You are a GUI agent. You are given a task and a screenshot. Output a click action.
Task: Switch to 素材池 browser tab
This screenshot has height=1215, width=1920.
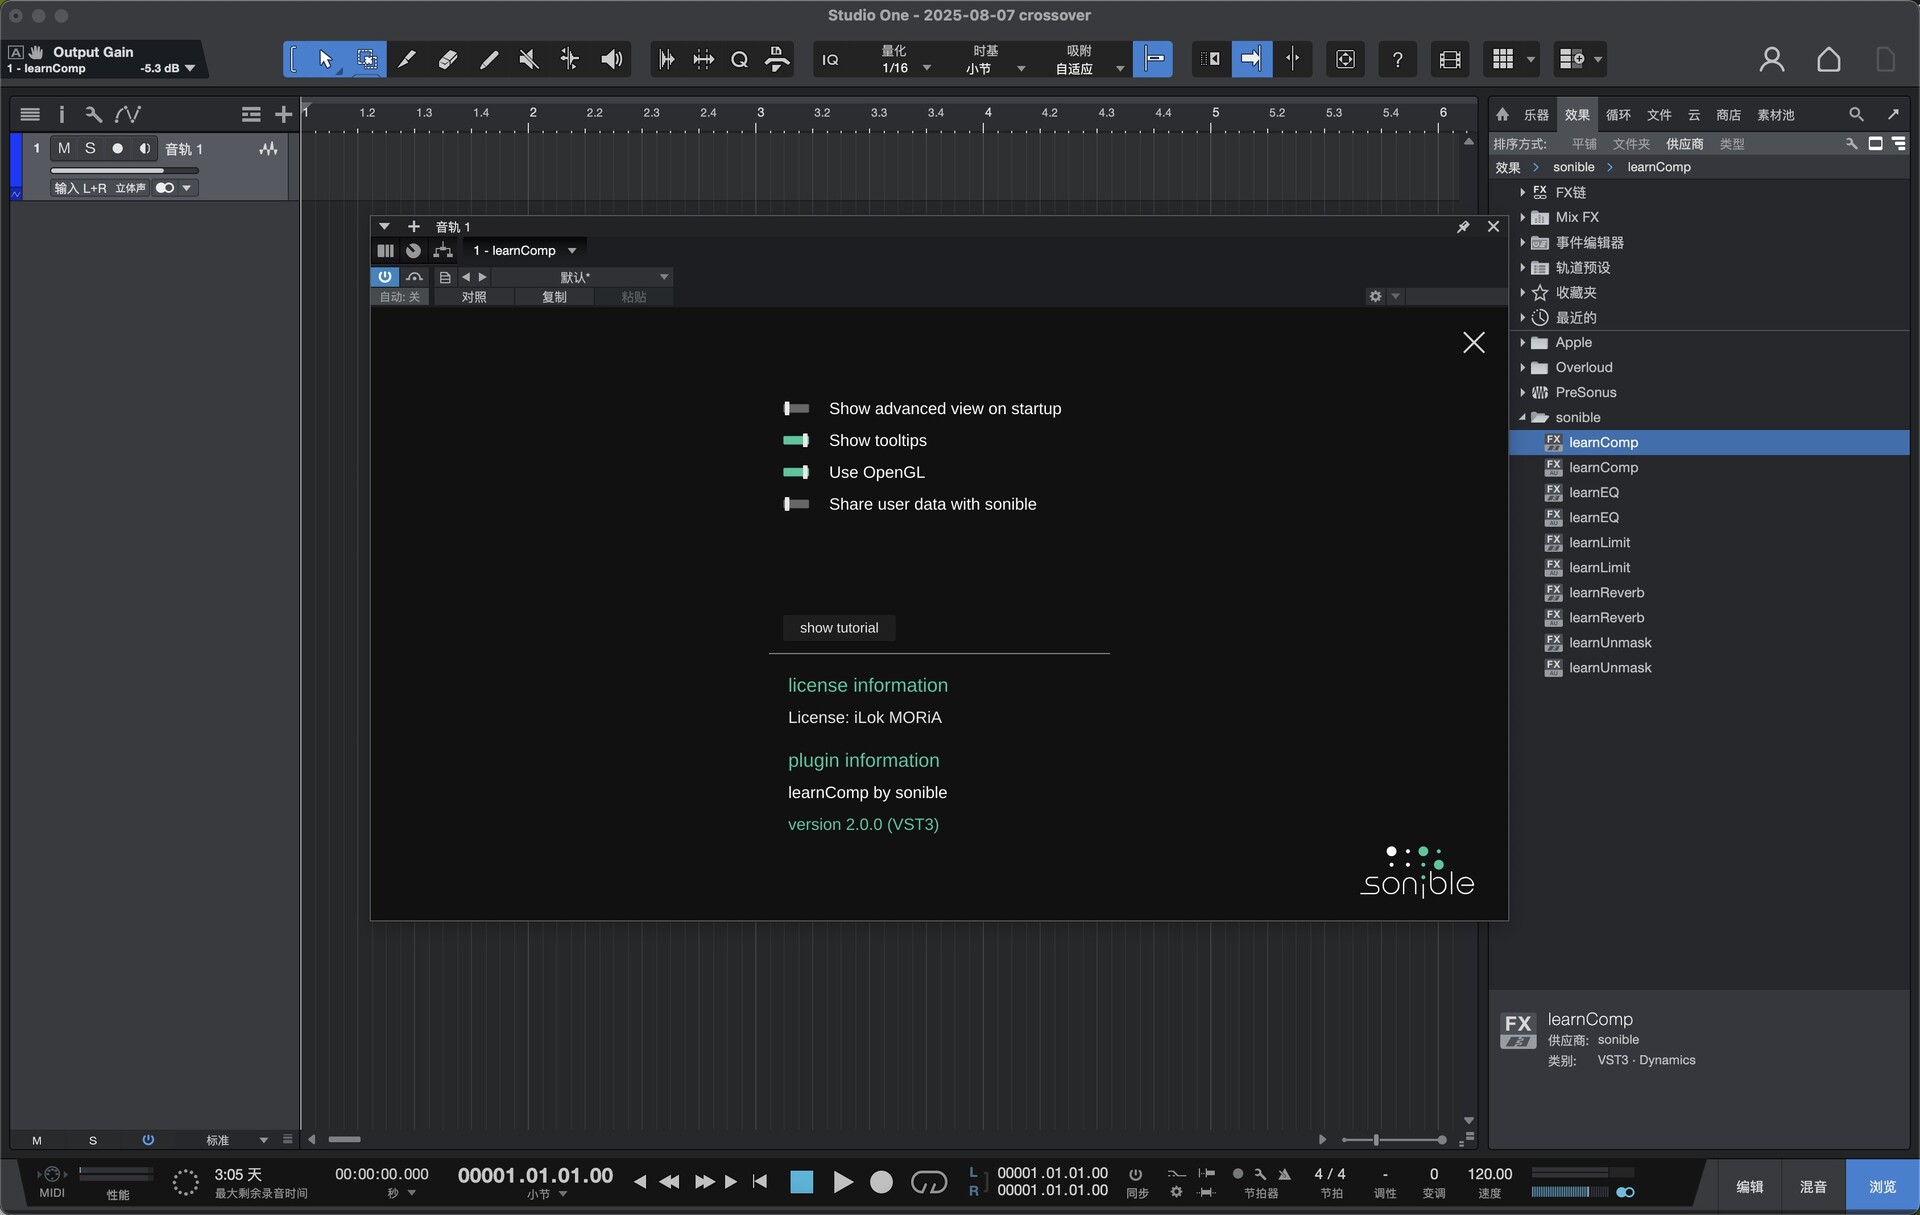coord(1776,115)
